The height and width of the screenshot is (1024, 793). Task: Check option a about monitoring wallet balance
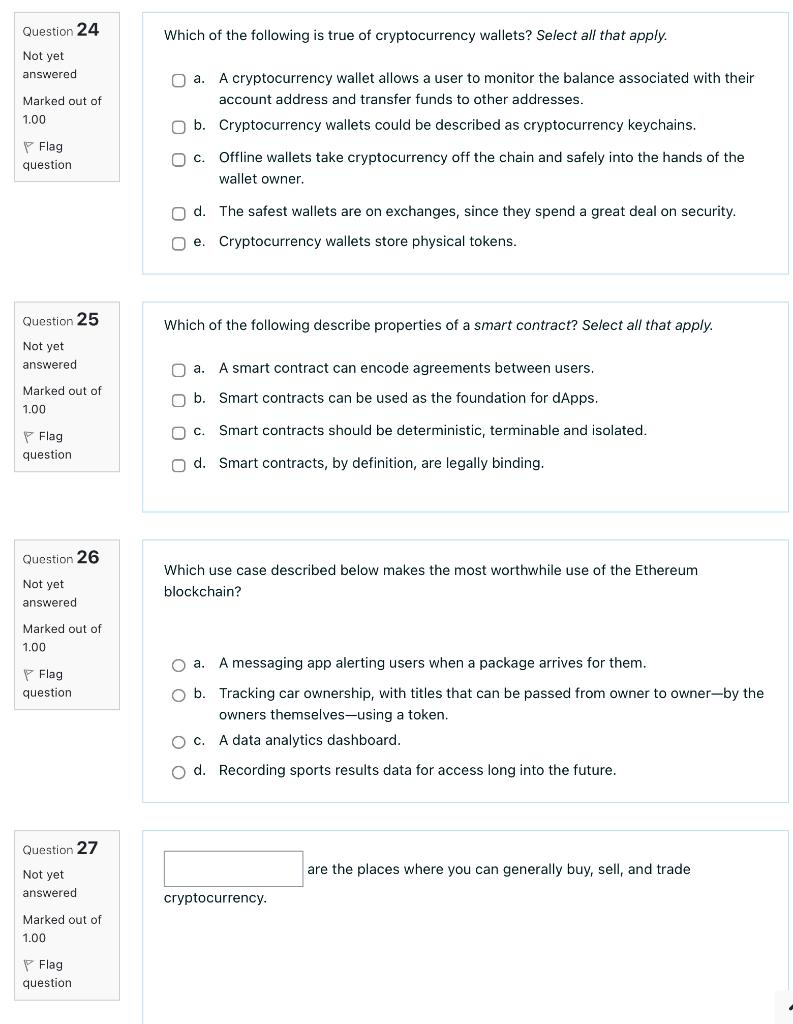tap(178, 80)
